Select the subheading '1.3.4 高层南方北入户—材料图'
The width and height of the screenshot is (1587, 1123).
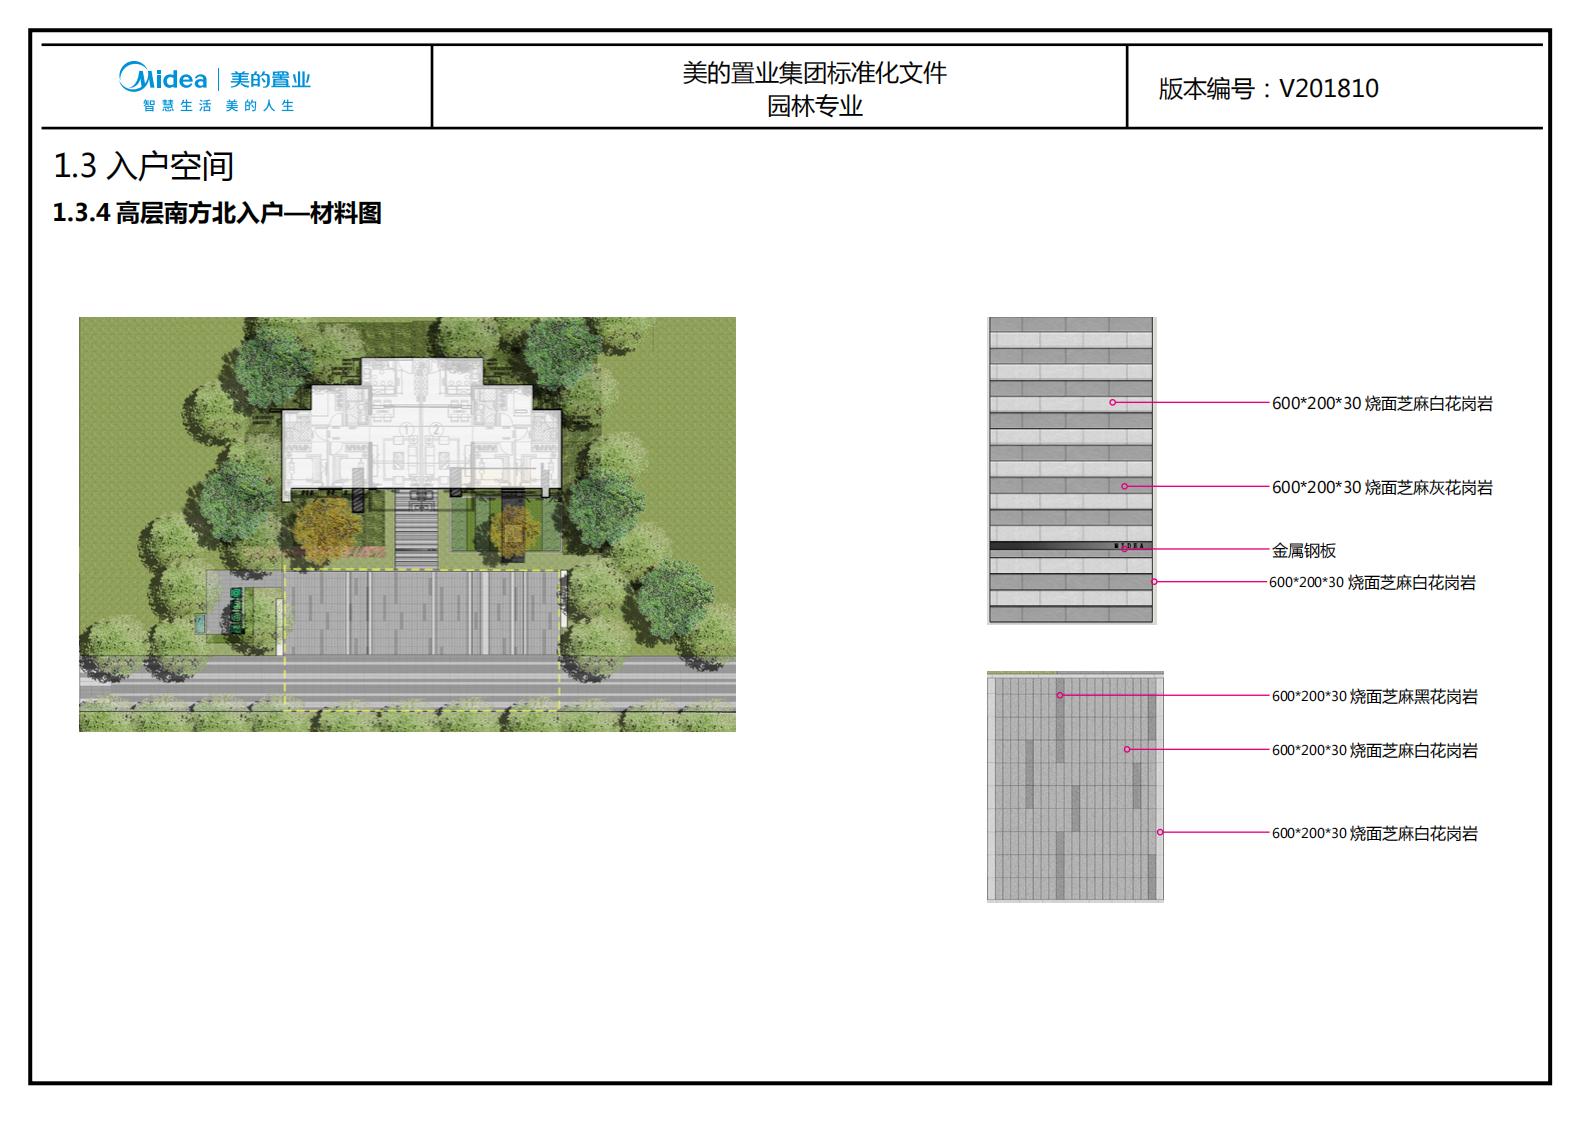(217, 213)
